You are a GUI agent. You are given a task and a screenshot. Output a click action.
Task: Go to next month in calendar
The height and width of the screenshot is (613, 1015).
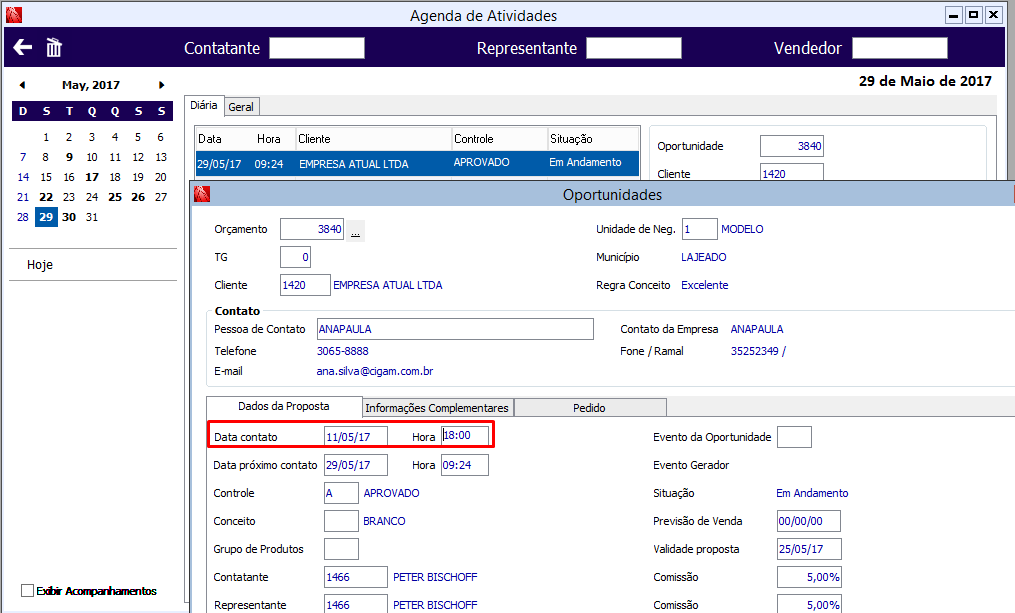pyautogui.click(x=161, y=85)
